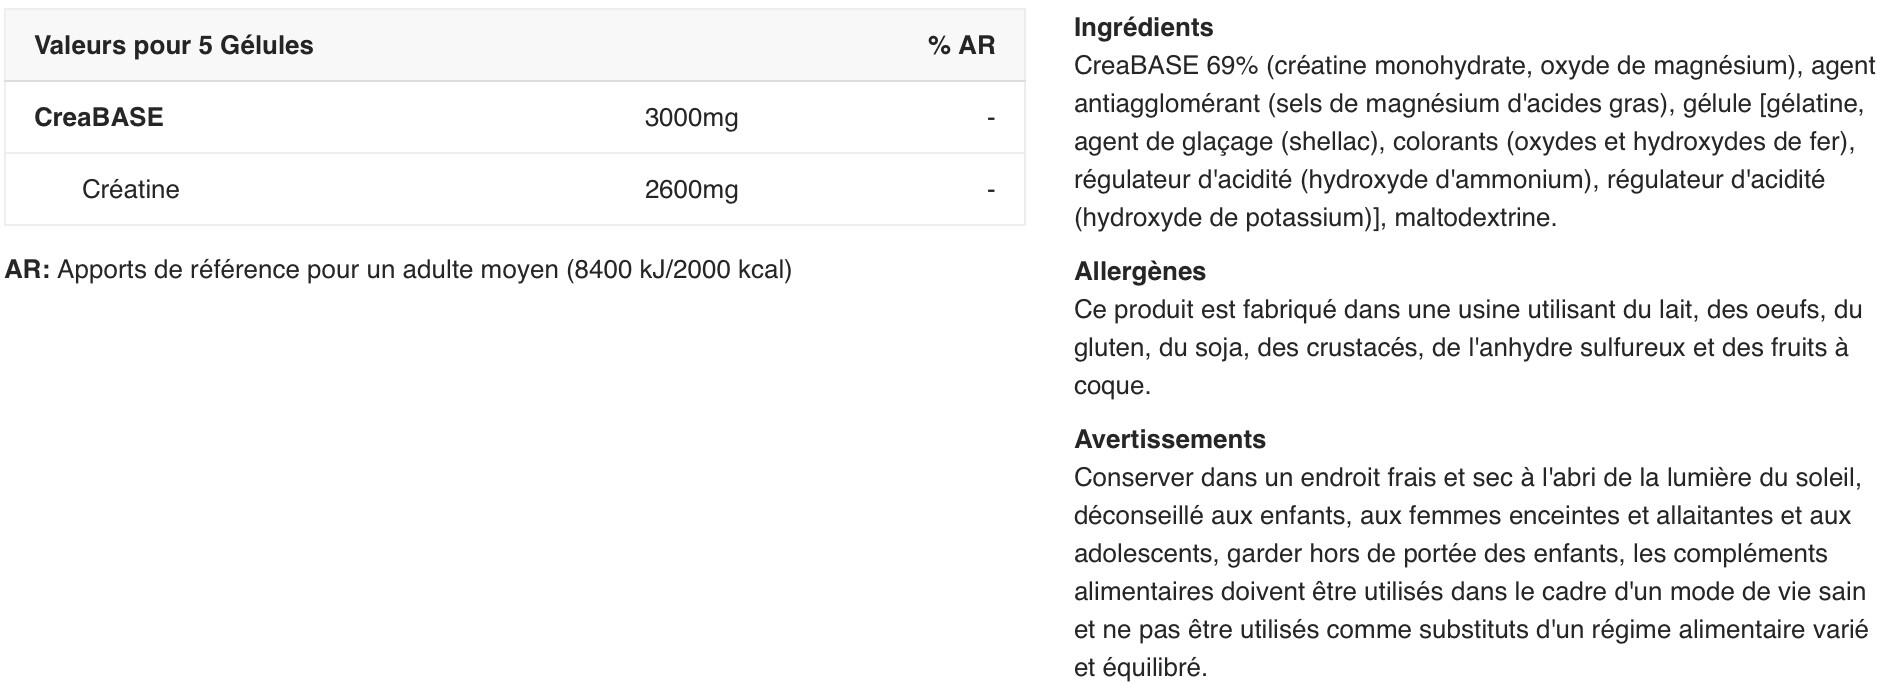The image size is (1892, 700).
Task: Select the Créatine row label
Action: (130, 190)
